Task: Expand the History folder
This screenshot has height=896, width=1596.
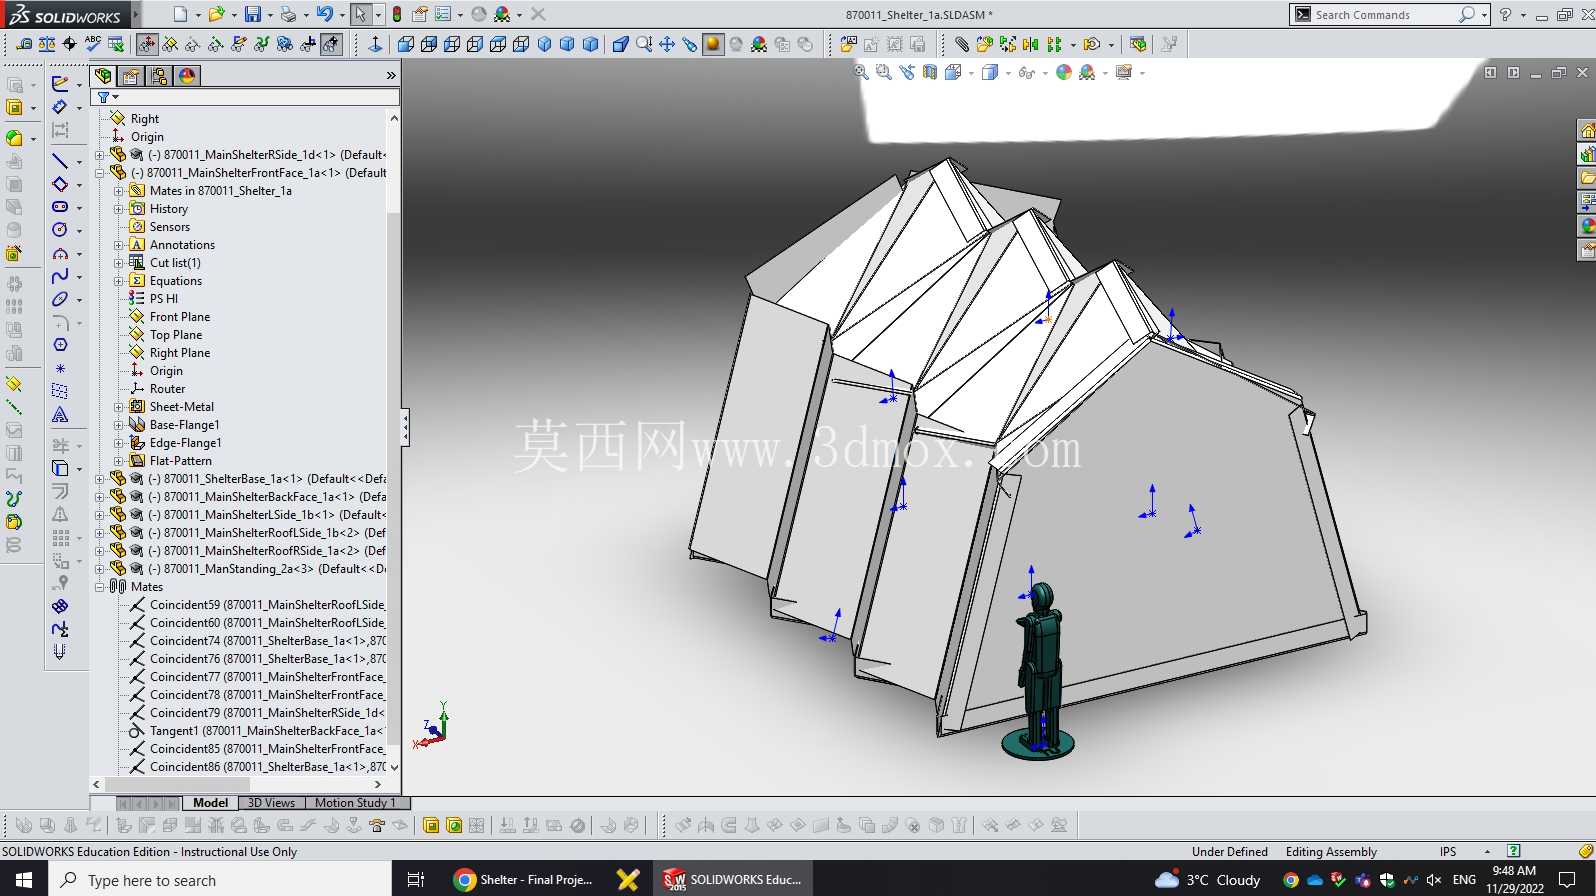Action: tap(119, 209)
